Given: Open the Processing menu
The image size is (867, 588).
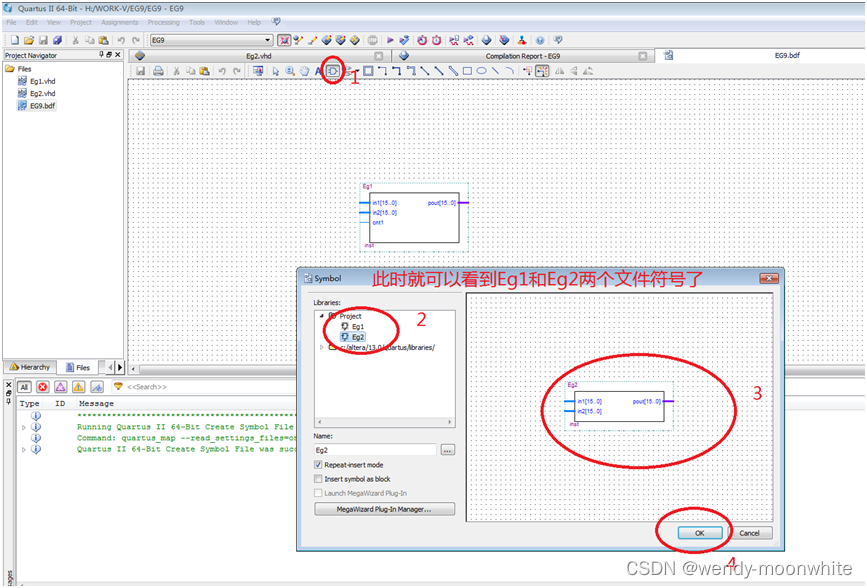Looking at the screenshot, I should [163, 22].
